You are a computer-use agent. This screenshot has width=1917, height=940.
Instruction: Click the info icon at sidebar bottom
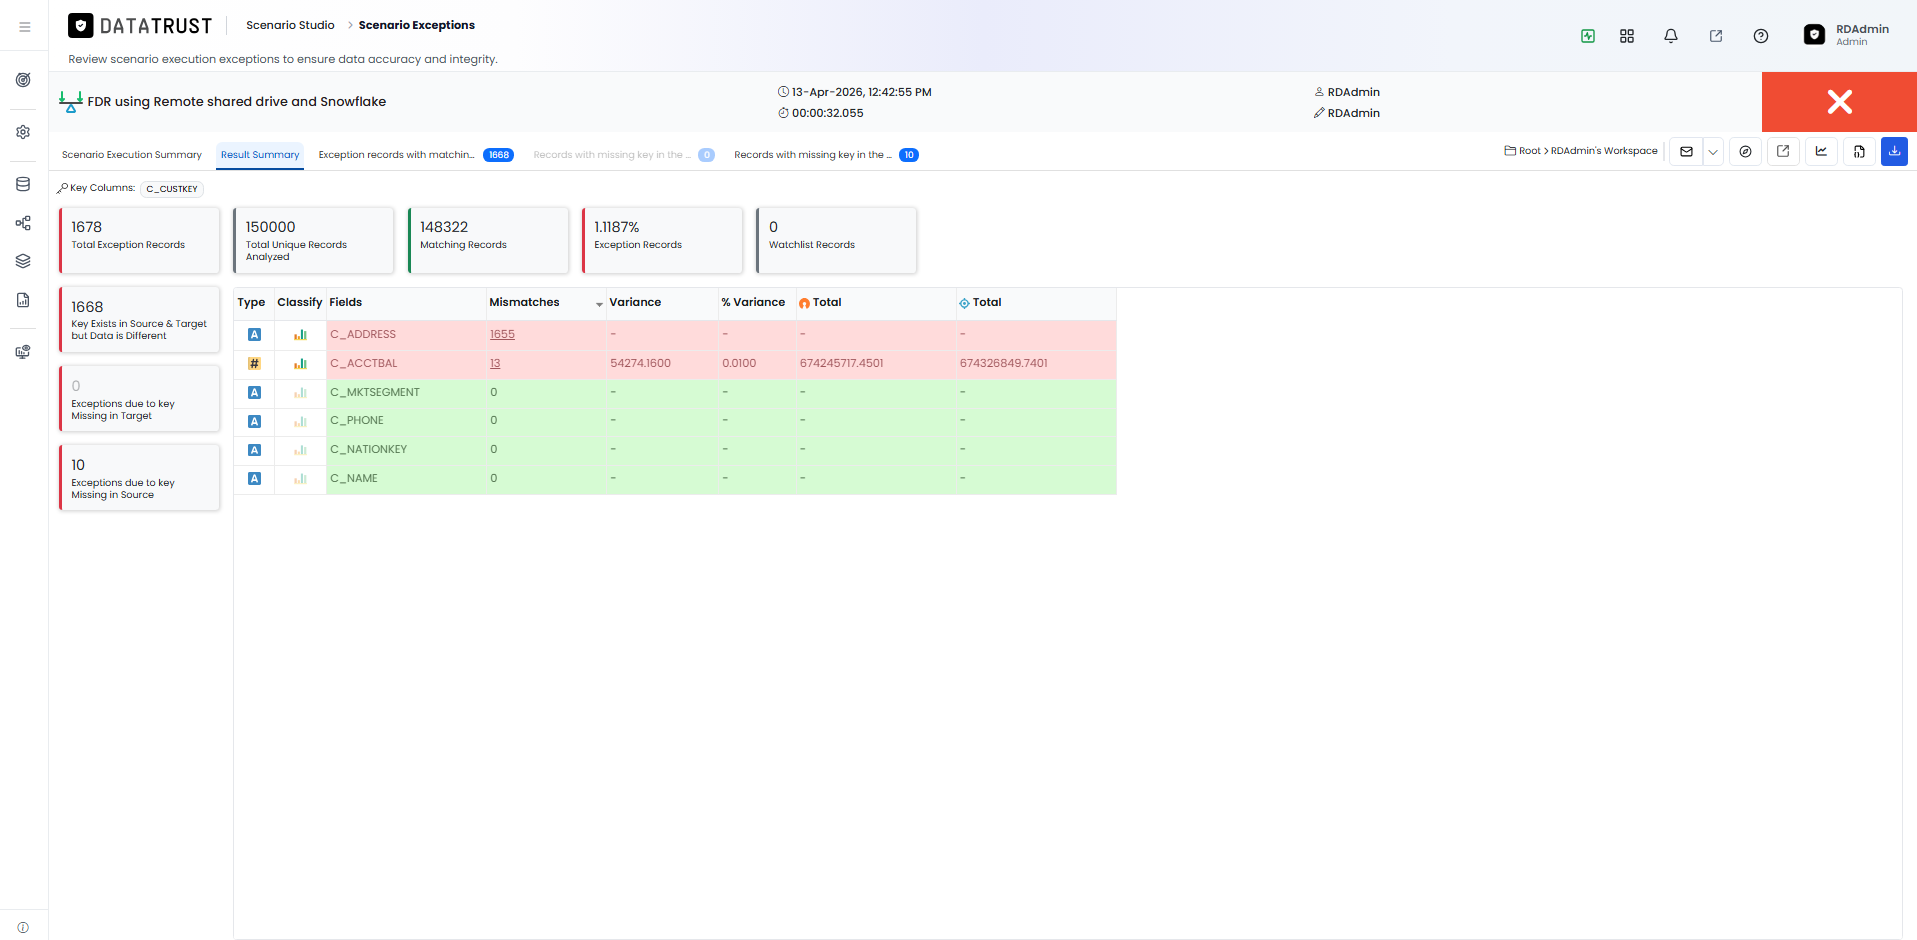click(x=23, y=927)
